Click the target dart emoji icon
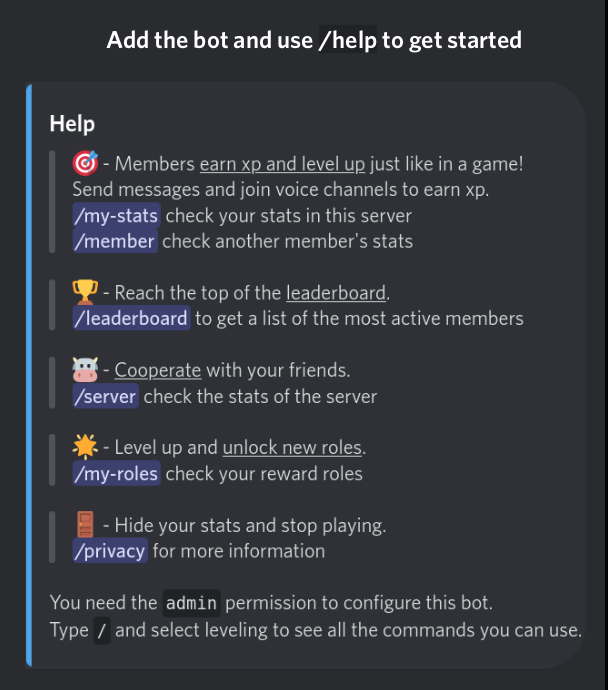608x690 pixels. [84, 163]
